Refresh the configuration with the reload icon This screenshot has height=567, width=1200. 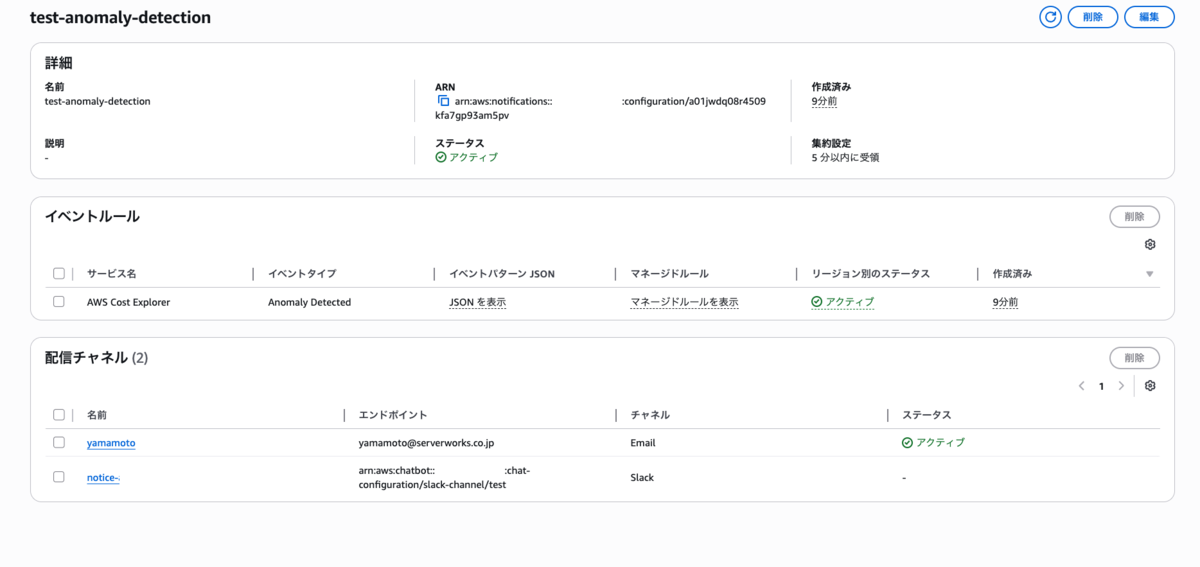[x=1050, y=17]
